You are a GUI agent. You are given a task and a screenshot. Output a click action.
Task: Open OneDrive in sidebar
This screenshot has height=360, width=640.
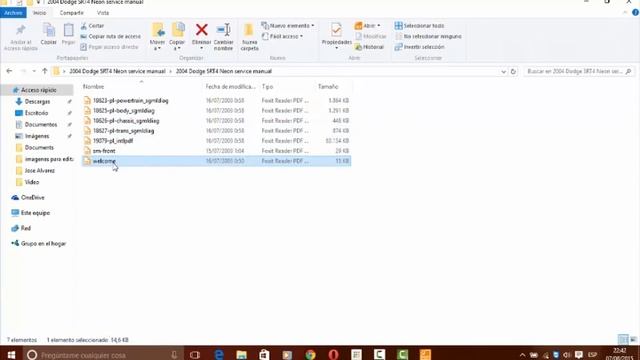click(32, 198)
